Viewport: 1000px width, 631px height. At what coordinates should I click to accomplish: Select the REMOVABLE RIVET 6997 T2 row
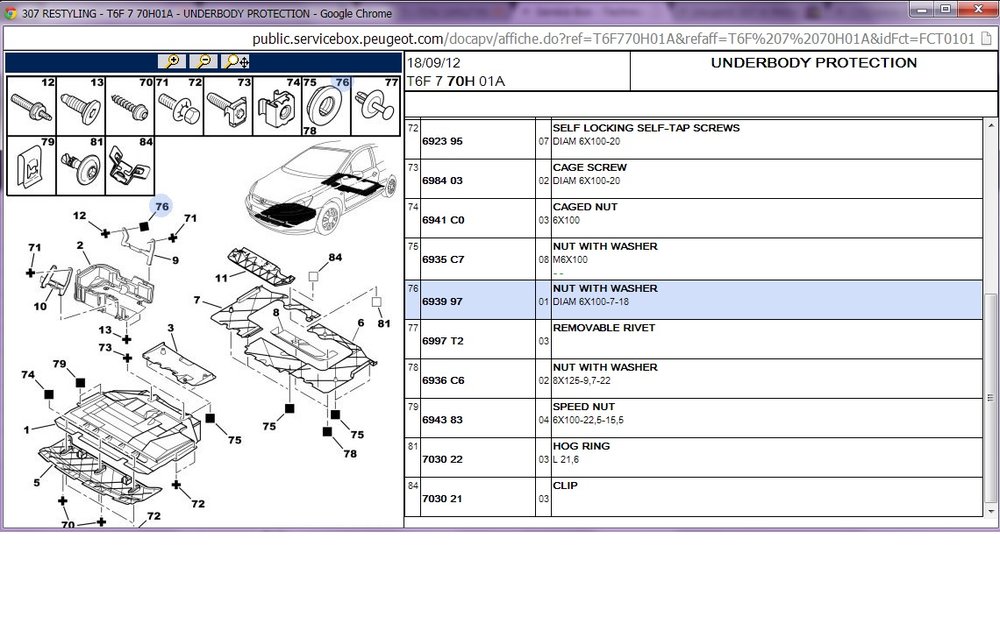click(x=693, y=339)
